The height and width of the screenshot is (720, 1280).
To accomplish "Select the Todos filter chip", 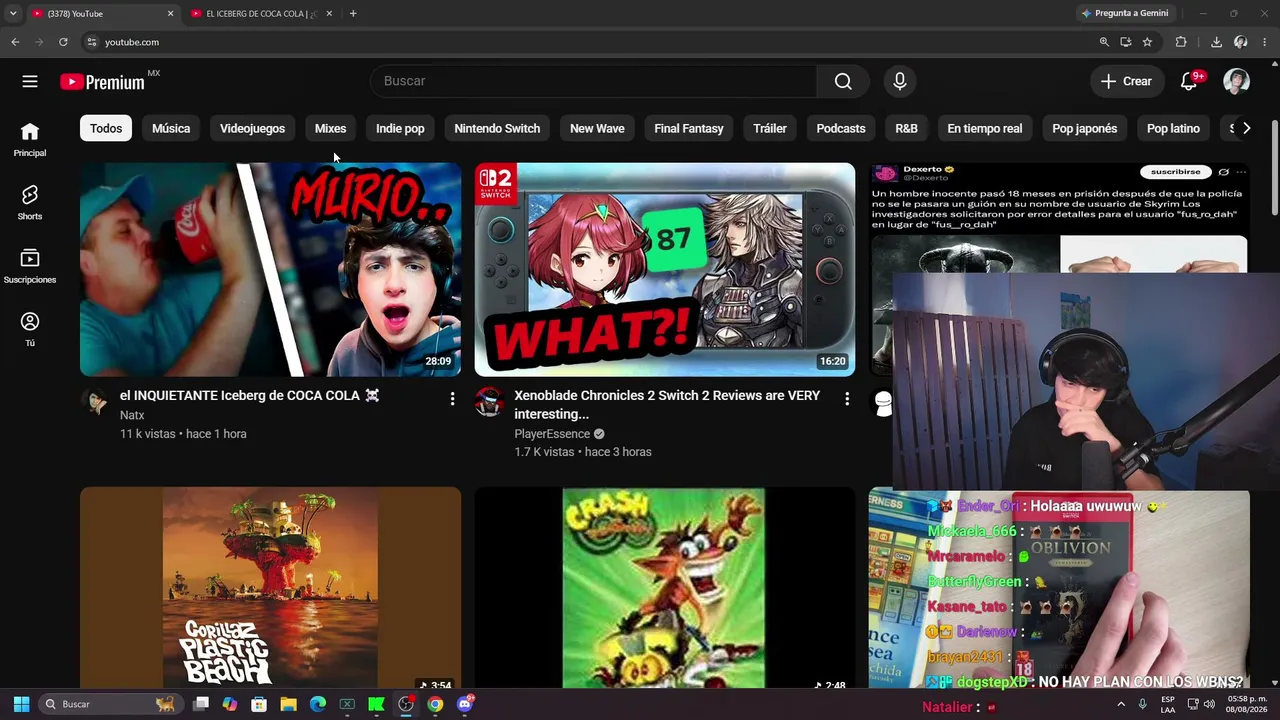I will point(106,128).
